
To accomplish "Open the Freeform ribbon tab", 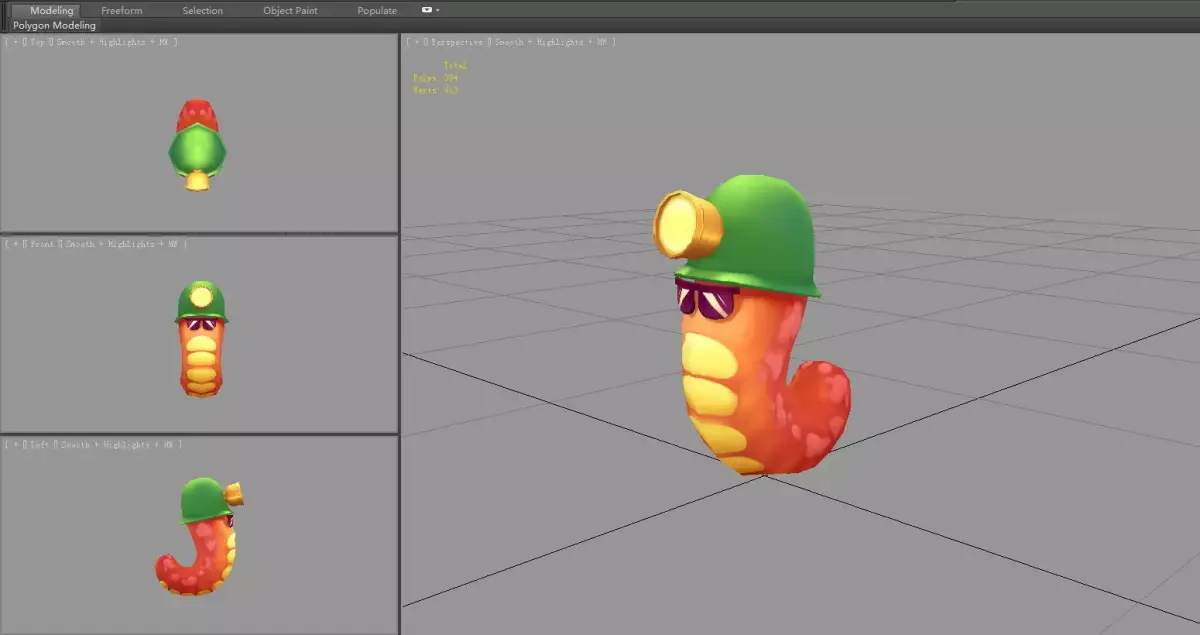I will click(122, 11).
